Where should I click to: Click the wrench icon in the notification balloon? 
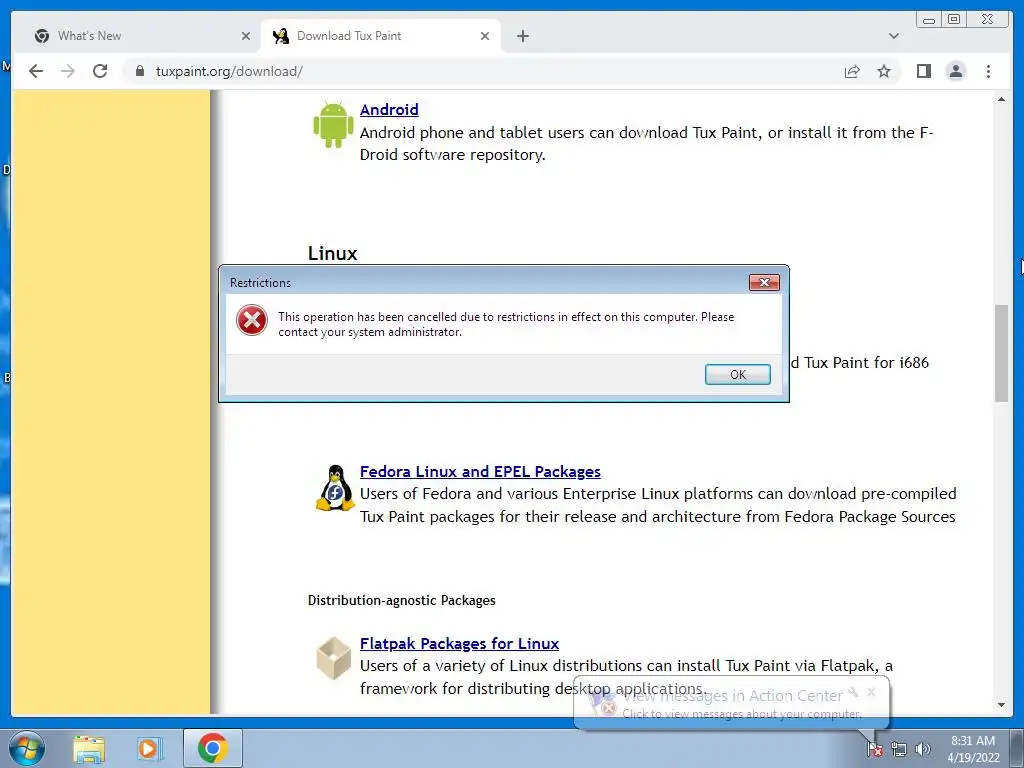point(853,692)
